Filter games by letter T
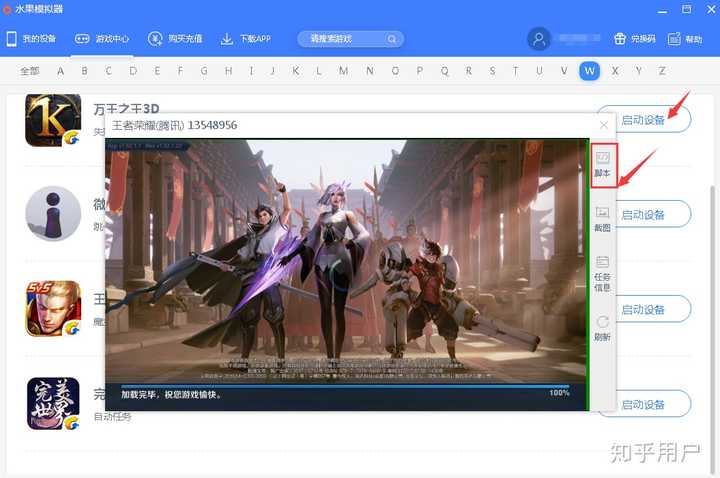The width and height of the screenshot is (720, 478). (x=516, y=71)
